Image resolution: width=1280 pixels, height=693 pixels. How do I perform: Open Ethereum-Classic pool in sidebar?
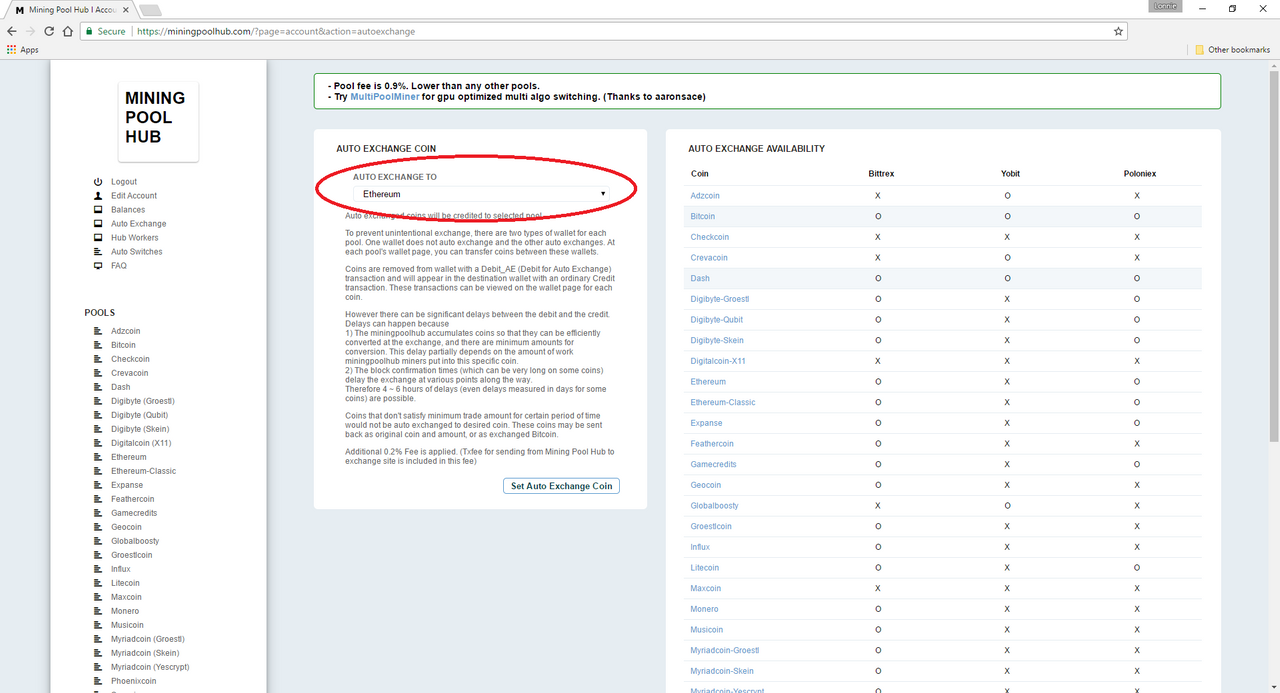click(143, 471)
